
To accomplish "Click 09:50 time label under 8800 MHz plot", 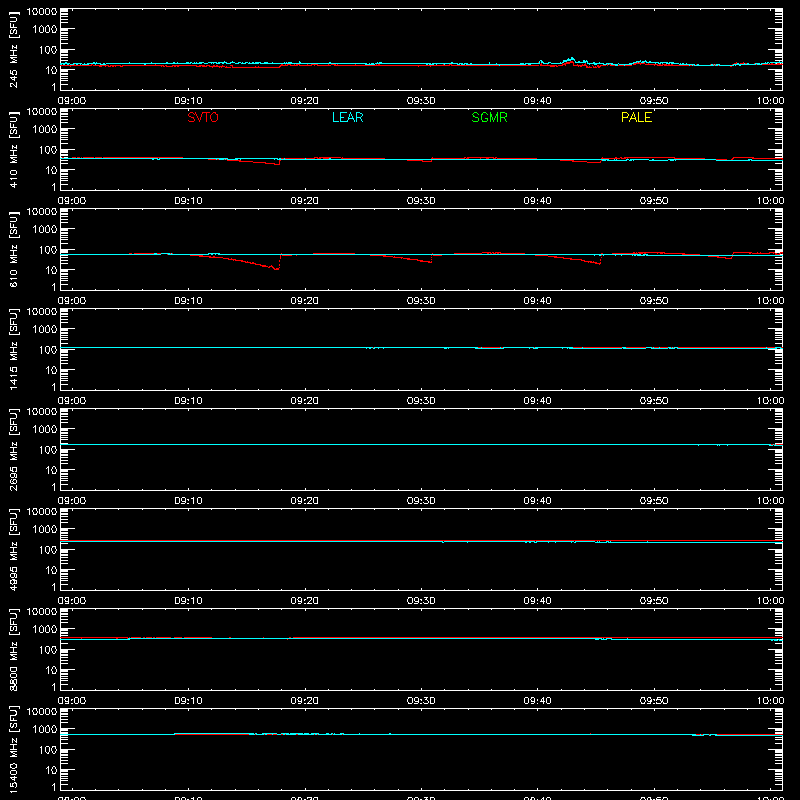I will pos(654,701).
